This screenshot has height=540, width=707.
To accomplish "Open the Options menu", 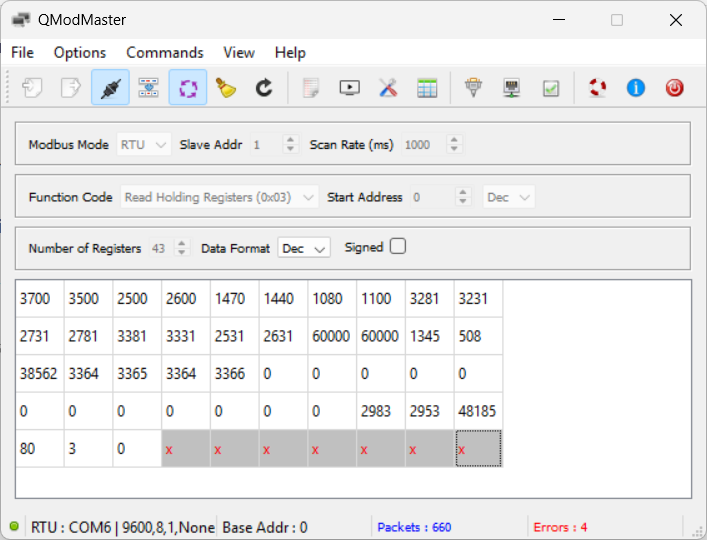I will pos(80,53).
